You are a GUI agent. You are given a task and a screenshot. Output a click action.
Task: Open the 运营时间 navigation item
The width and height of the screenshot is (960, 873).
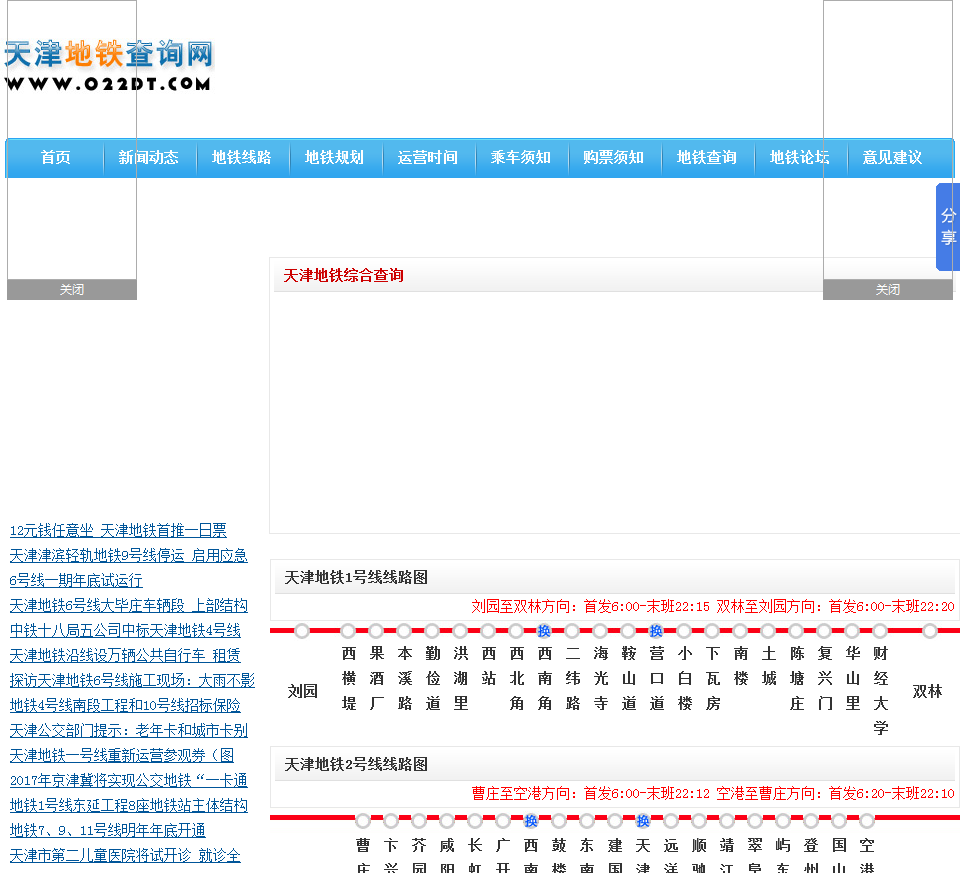click(x=427, y=157)
